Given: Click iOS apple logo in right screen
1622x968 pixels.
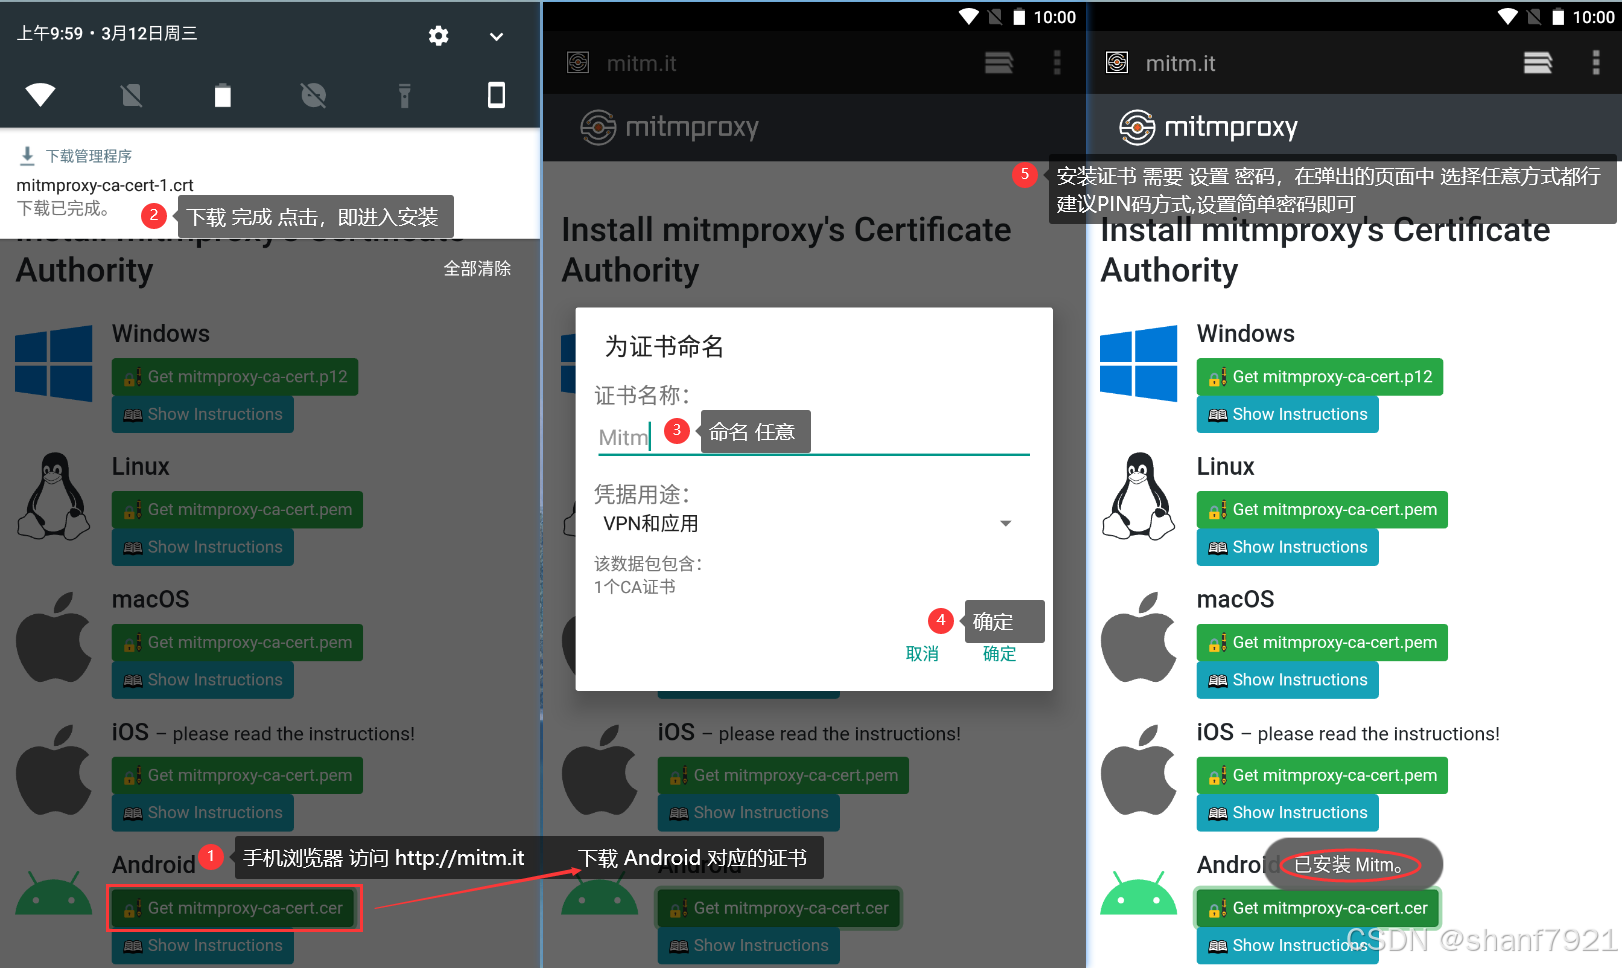Looking at the screenshot, I should (1139, 770).
